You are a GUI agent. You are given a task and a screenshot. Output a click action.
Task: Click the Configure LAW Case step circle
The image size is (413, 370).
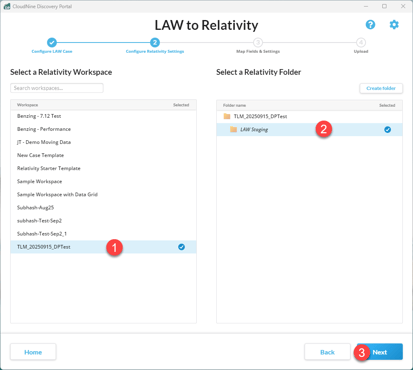pos(52,42)
